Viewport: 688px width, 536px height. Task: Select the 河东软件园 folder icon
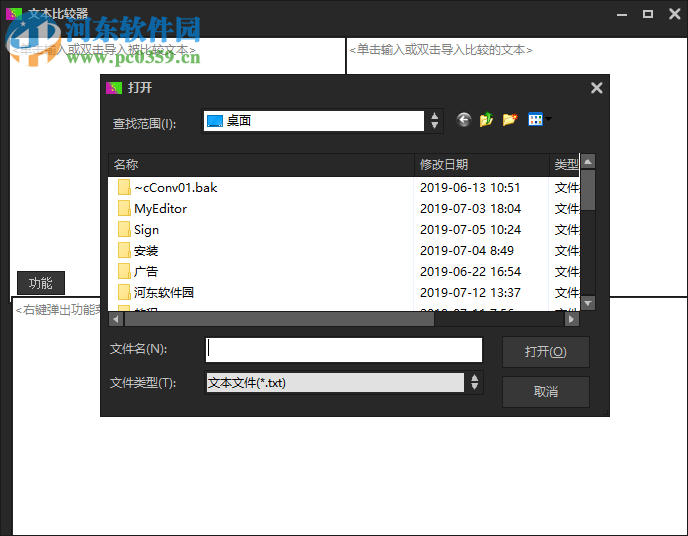point(124,293)
